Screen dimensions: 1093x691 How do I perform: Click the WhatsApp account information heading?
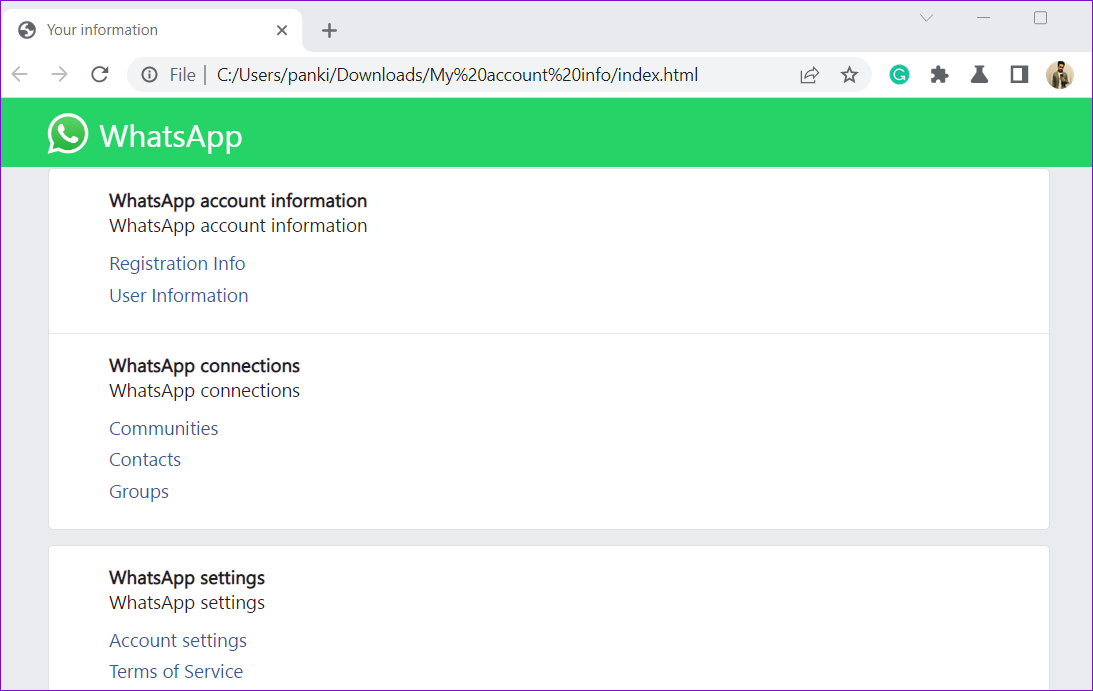tap(238, 201)
